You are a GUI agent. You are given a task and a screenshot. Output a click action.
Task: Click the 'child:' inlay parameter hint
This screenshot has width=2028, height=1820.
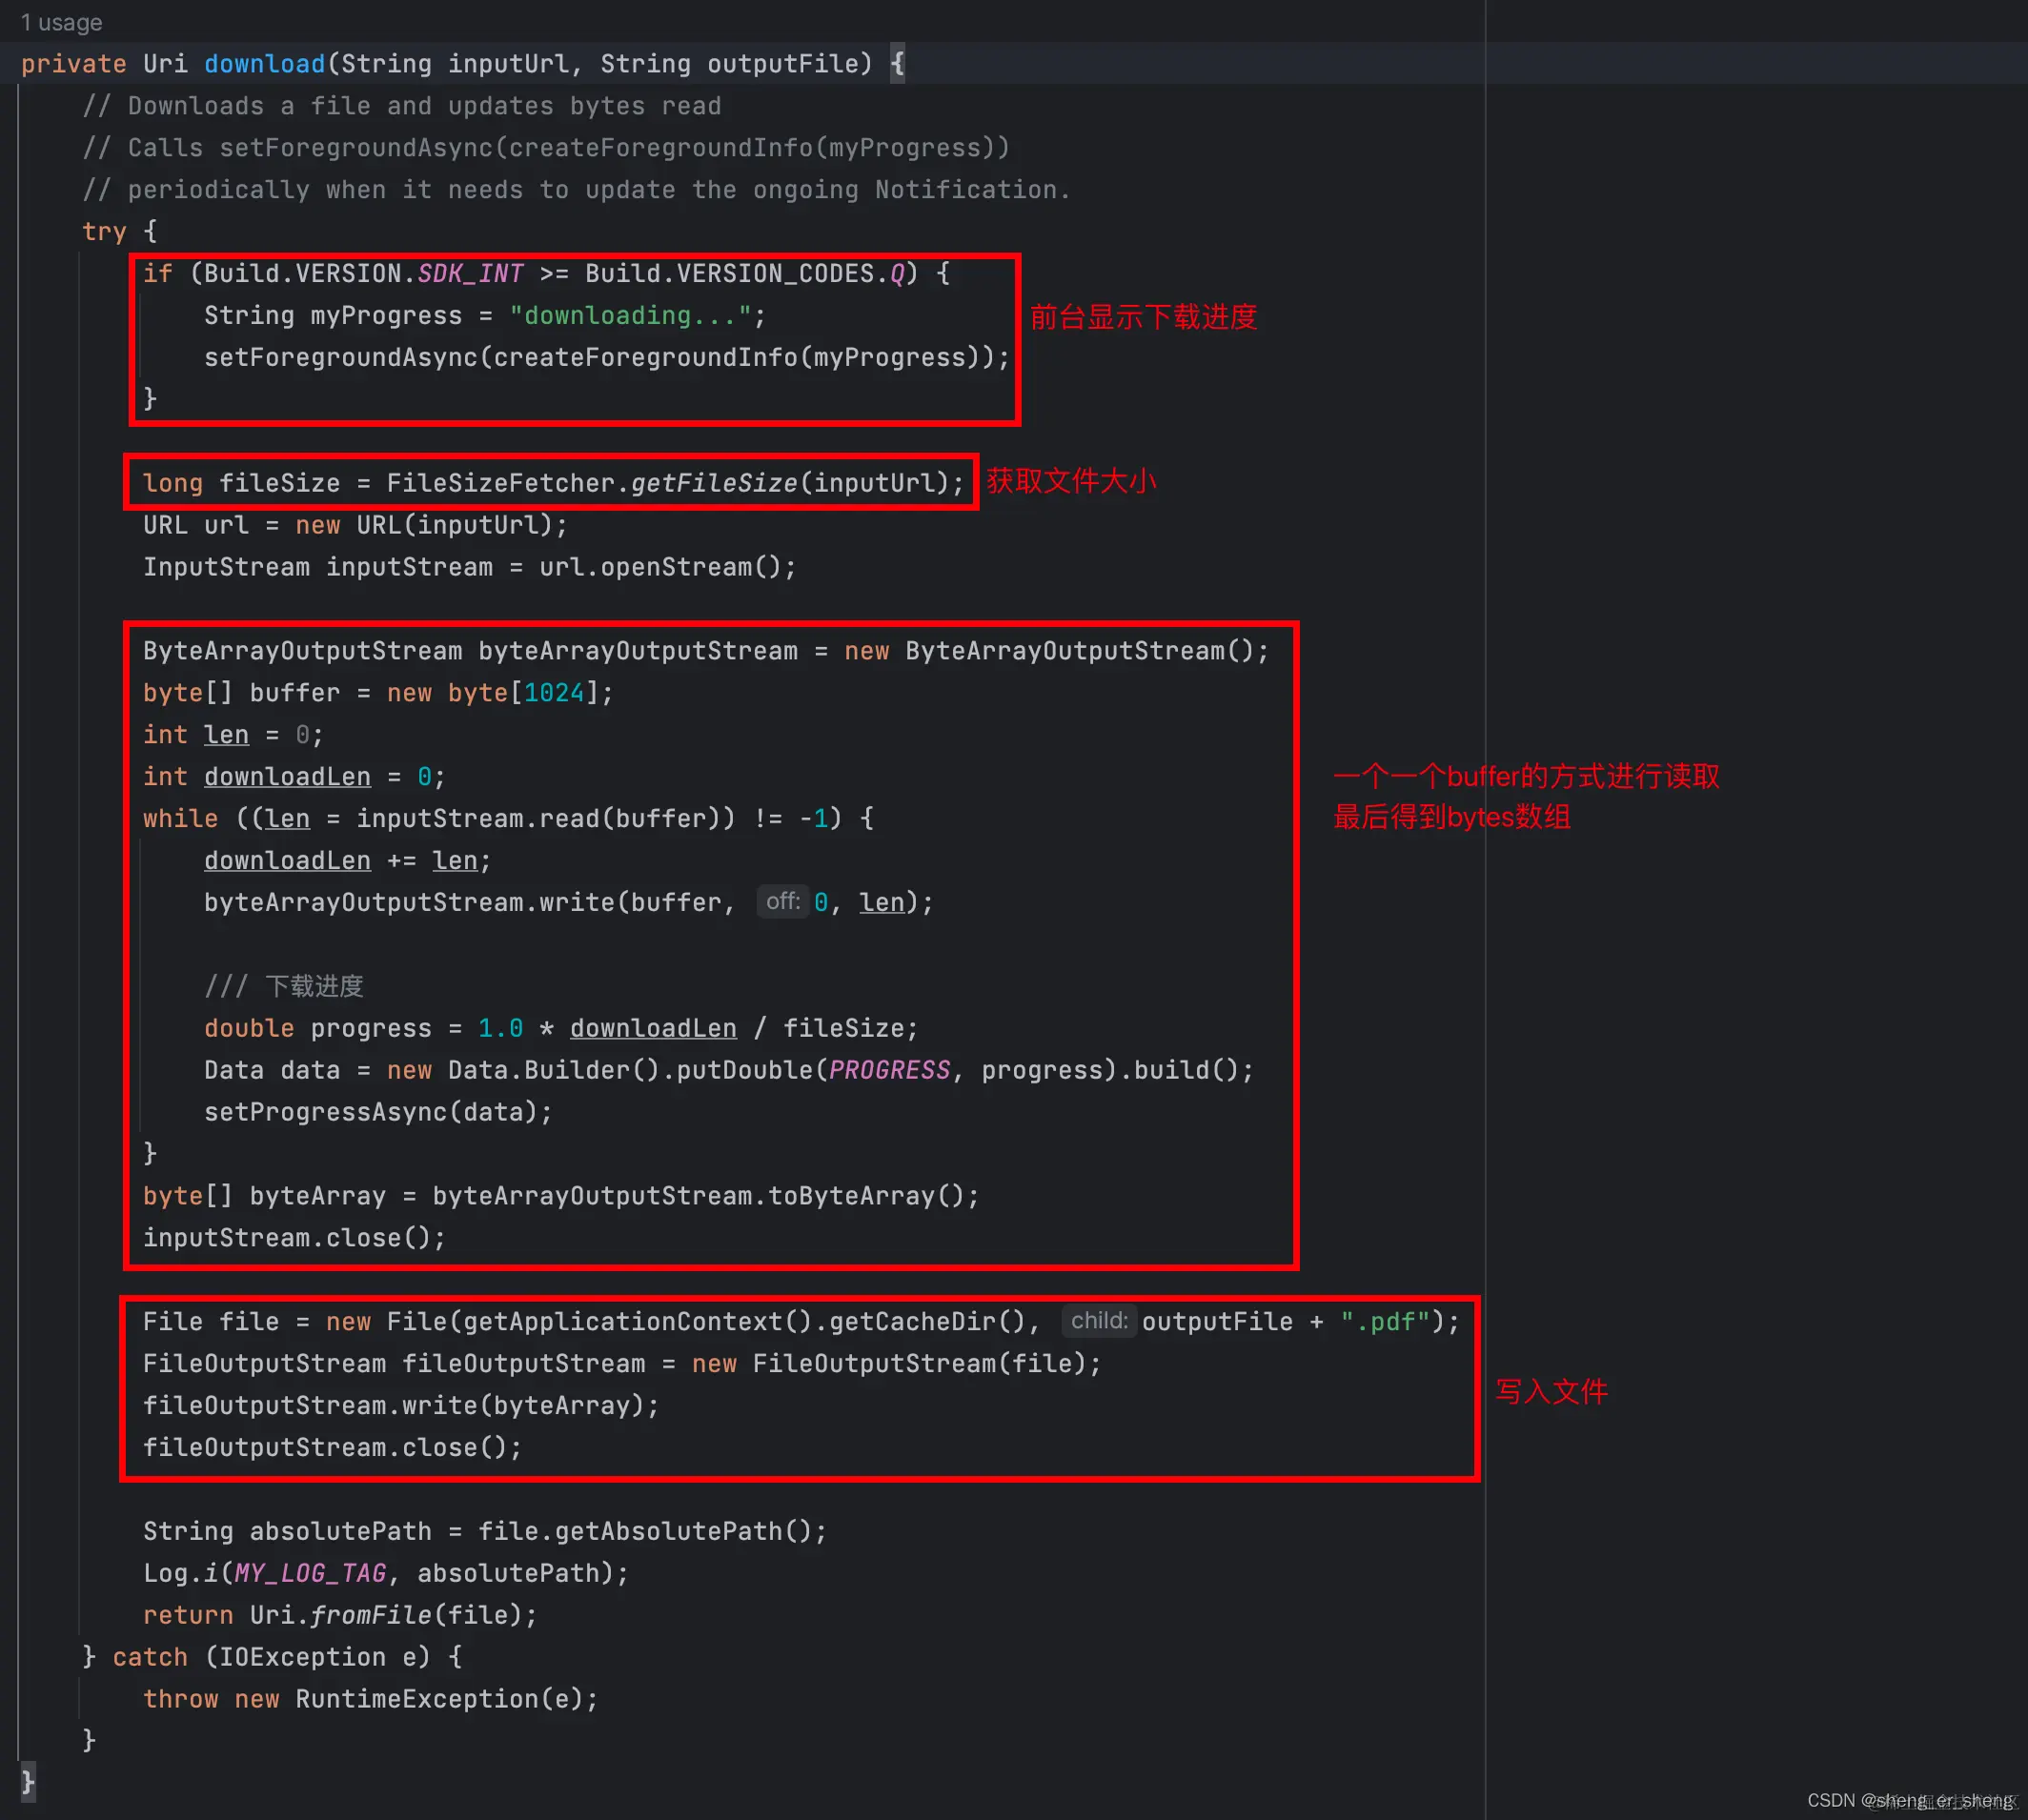pos(1098,1321)
